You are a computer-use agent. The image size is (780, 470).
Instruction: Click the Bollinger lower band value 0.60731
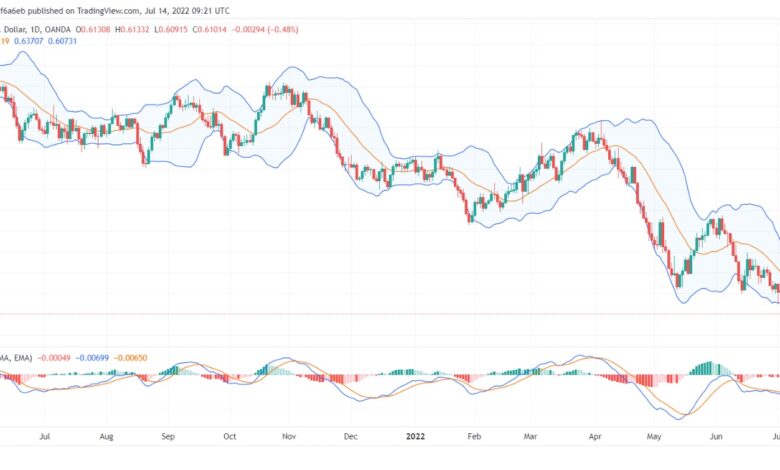tap(62, 41)
